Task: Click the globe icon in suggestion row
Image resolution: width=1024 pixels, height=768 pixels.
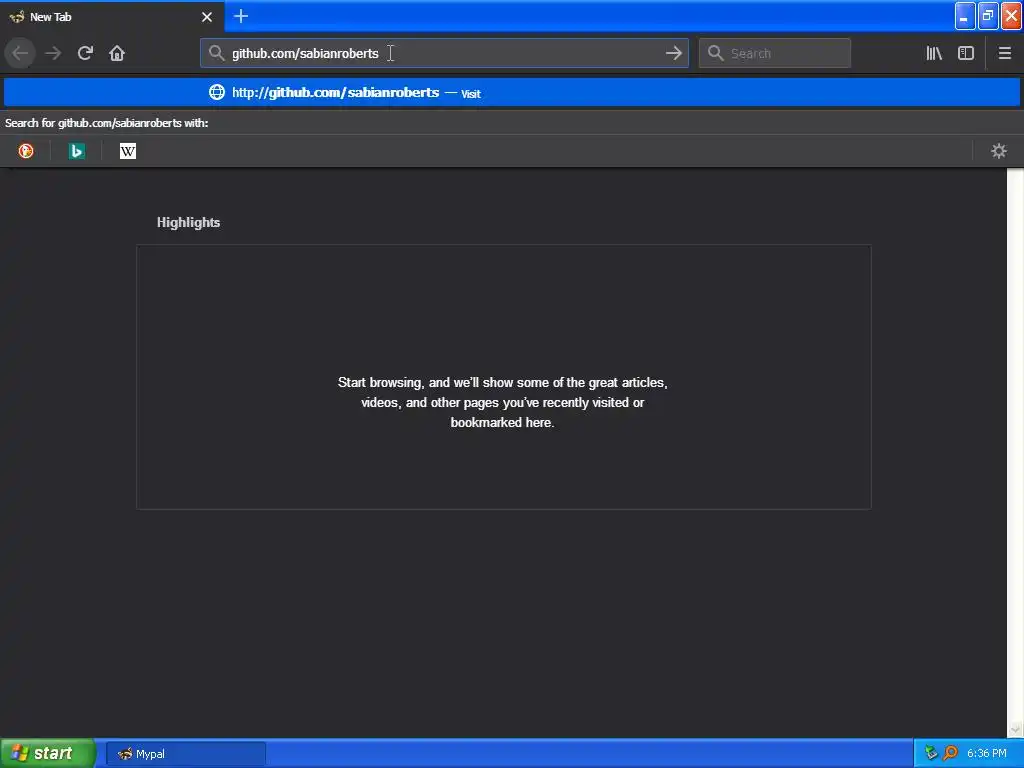Action: point(217,92)
